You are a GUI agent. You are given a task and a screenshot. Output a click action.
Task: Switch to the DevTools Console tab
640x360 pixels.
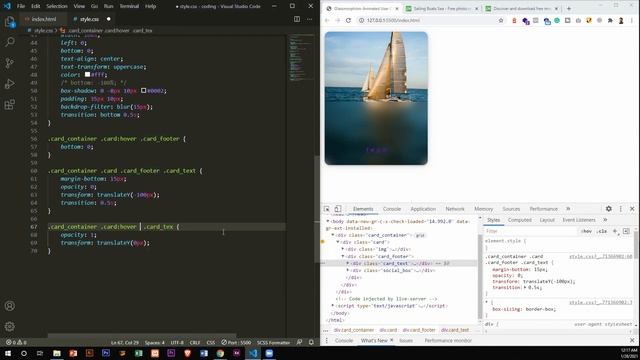[391, 209]
